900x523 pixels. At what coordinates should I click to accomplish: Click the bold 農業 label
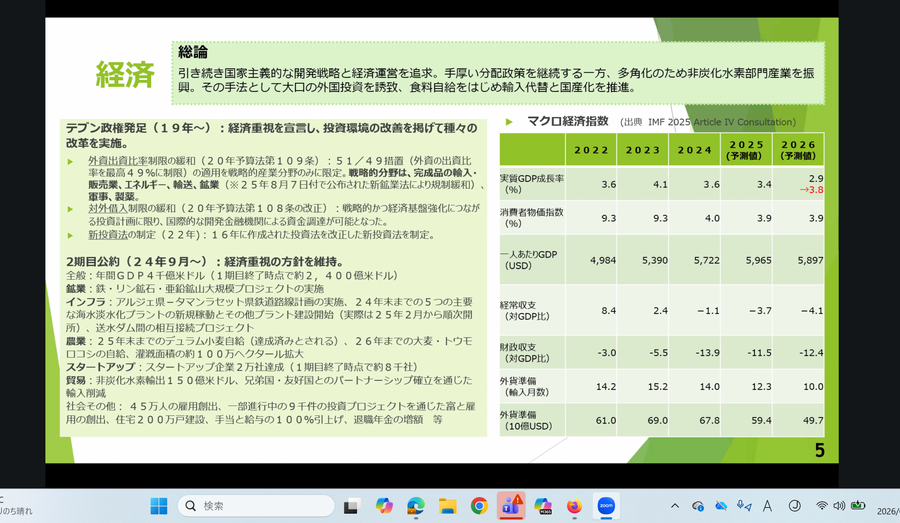[x=76, y=341]
